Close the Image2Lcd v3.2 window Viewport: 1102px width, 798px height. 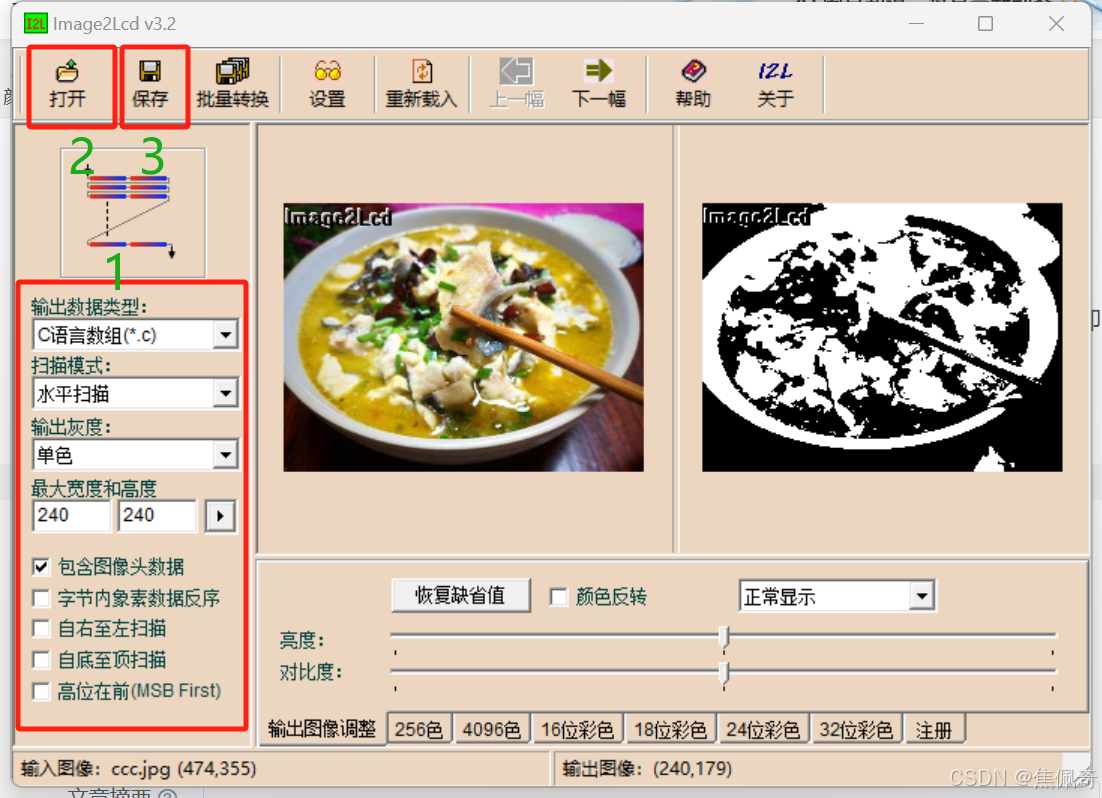pos(1056,24)
